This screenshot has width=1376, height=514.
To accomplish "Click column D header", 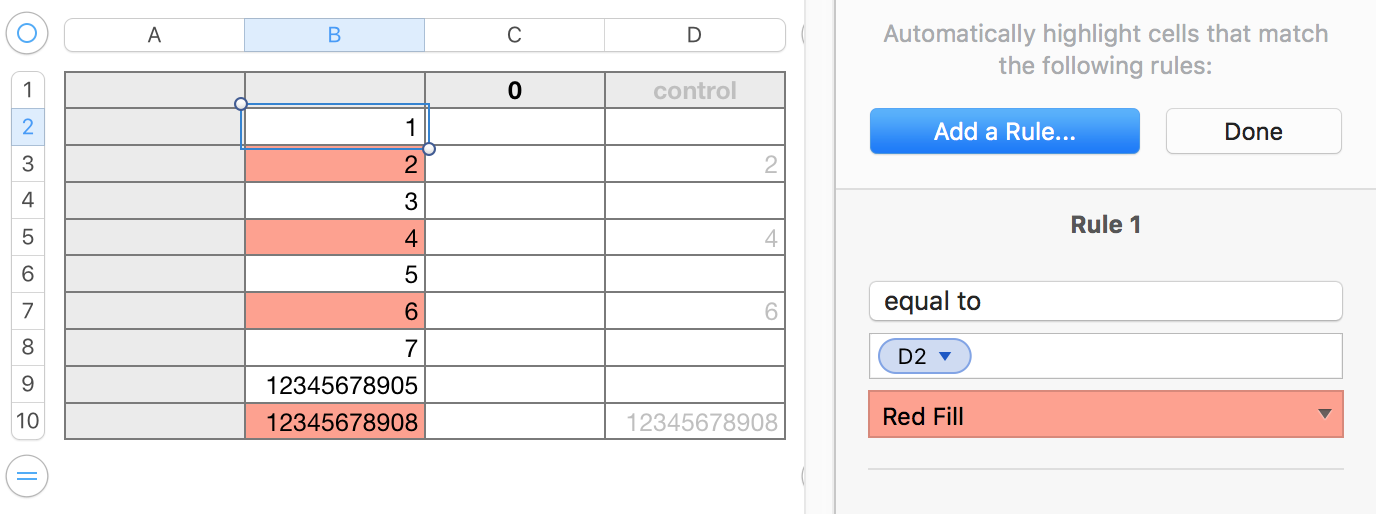I will point(694,35).
